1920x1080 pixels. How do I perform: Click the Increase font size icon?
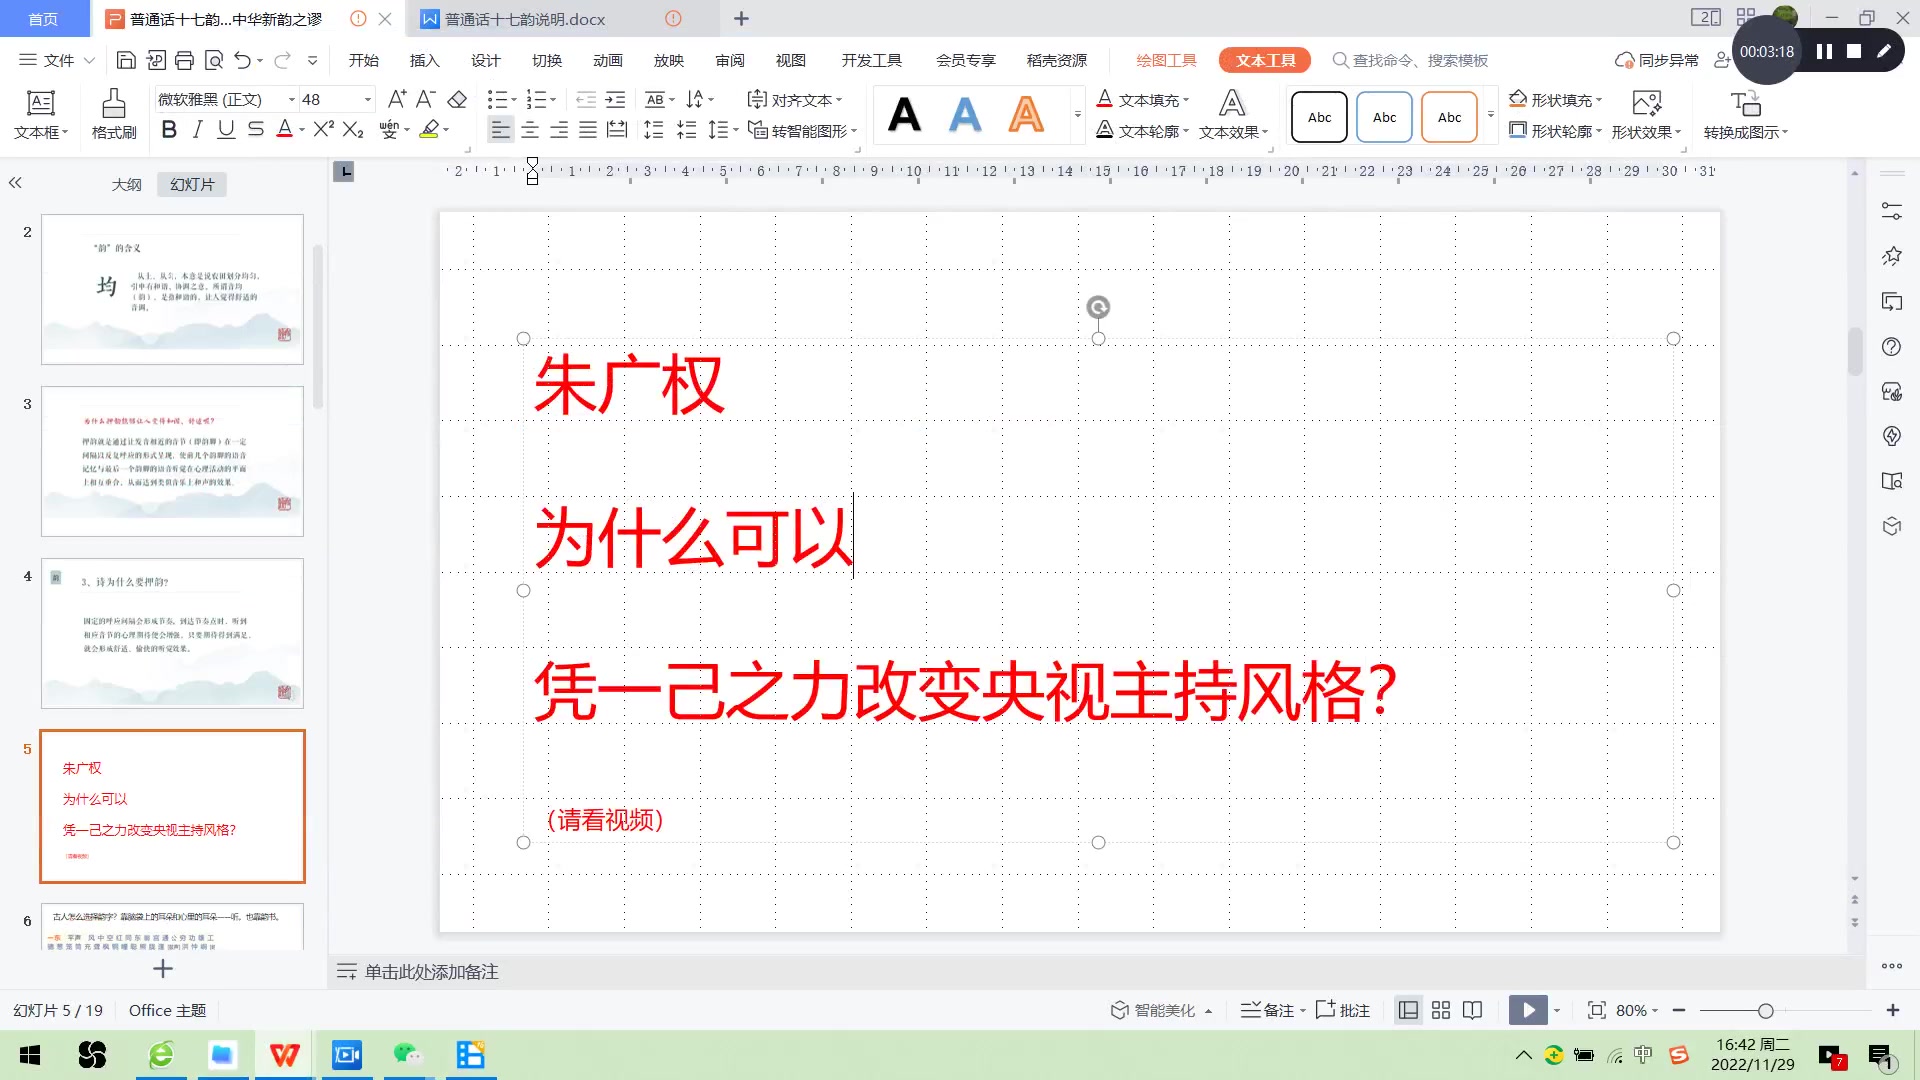coord(397,99)
